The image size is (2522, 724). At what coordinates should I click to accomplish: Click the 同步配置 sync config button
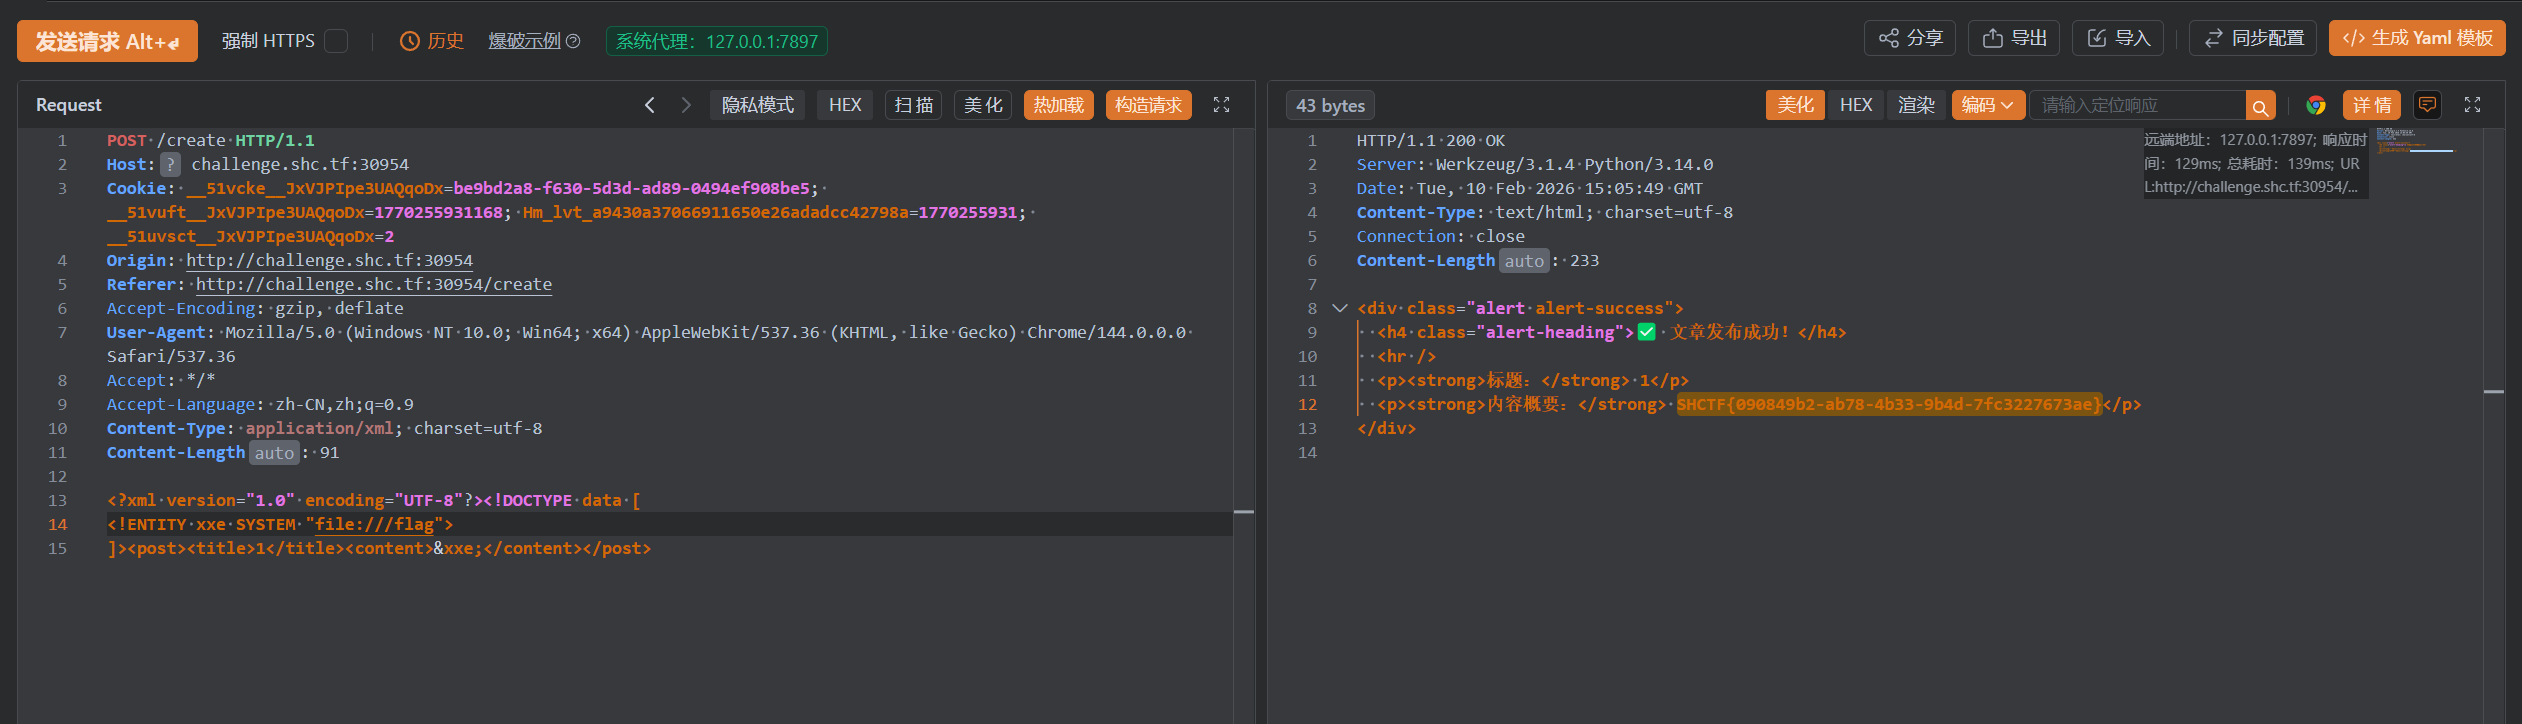click(x=2252, y=38)
